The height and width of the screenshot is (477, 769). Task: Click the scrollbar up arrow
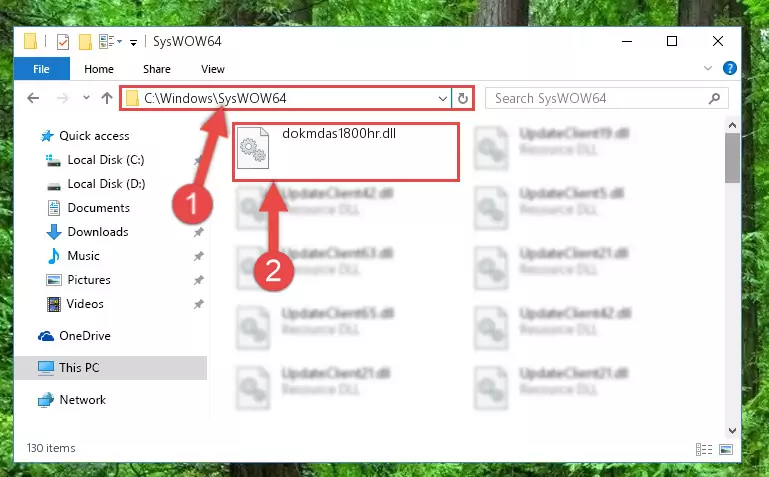(x=732, y=125)
